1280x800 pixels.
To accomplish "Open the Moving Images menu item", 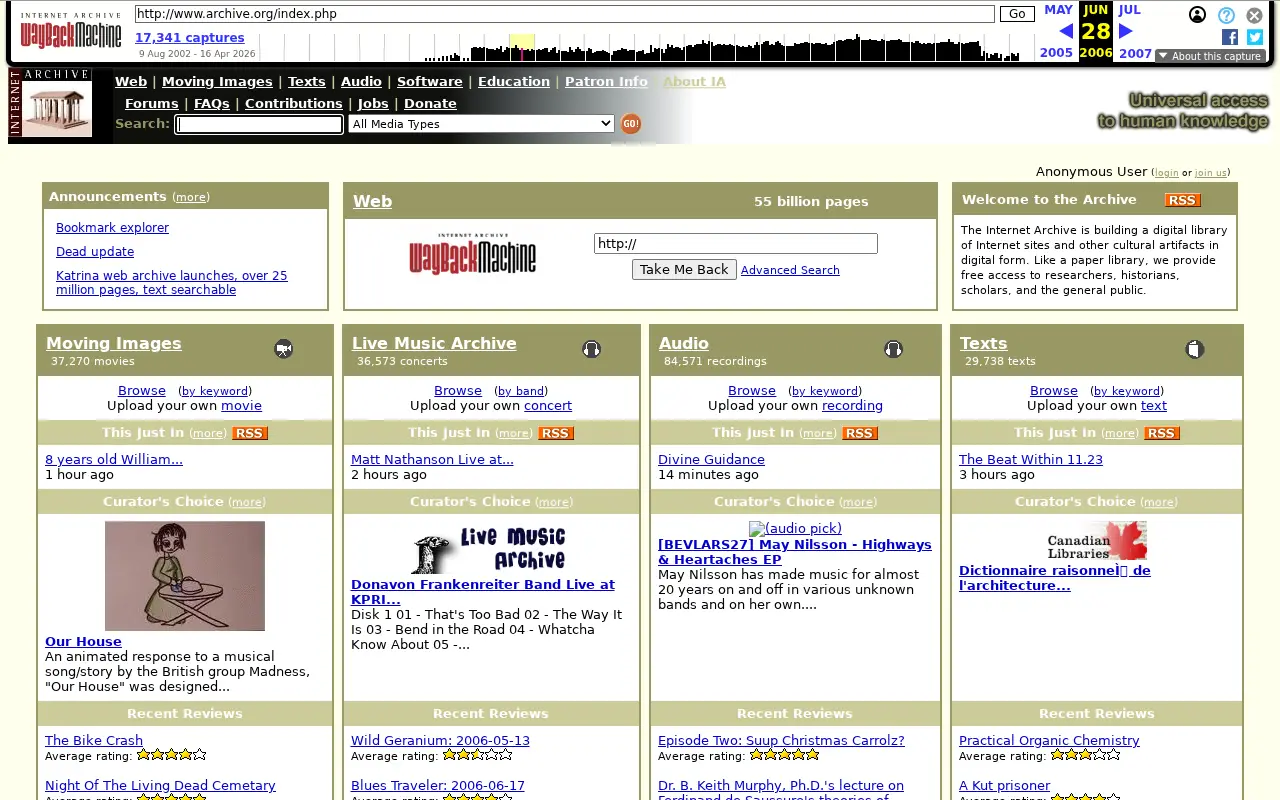I will tap(217, 82).
